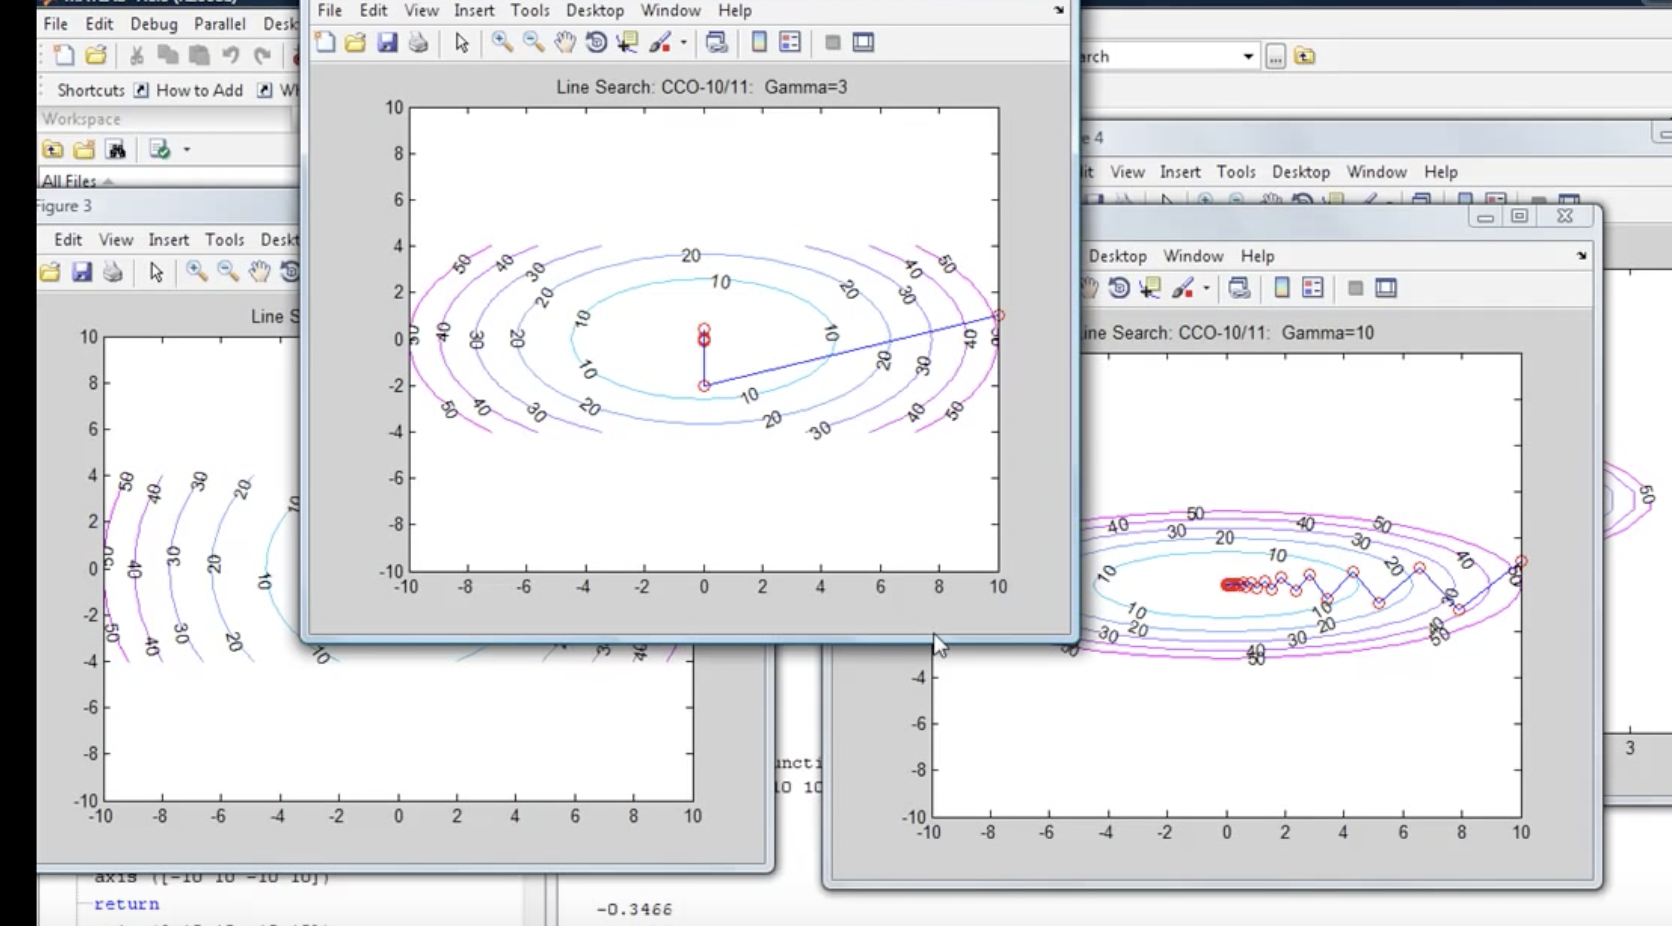
Task: Activate Zoom Out tool in Gamma=3 figure
Action: point(533,42)
